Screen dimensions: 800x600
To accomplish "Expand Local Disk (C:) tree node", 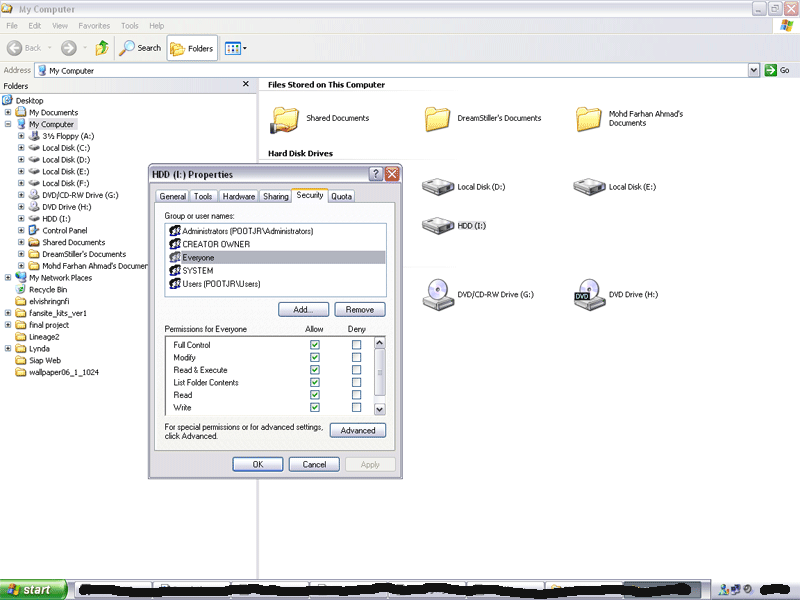I will [x=21, y=148].
